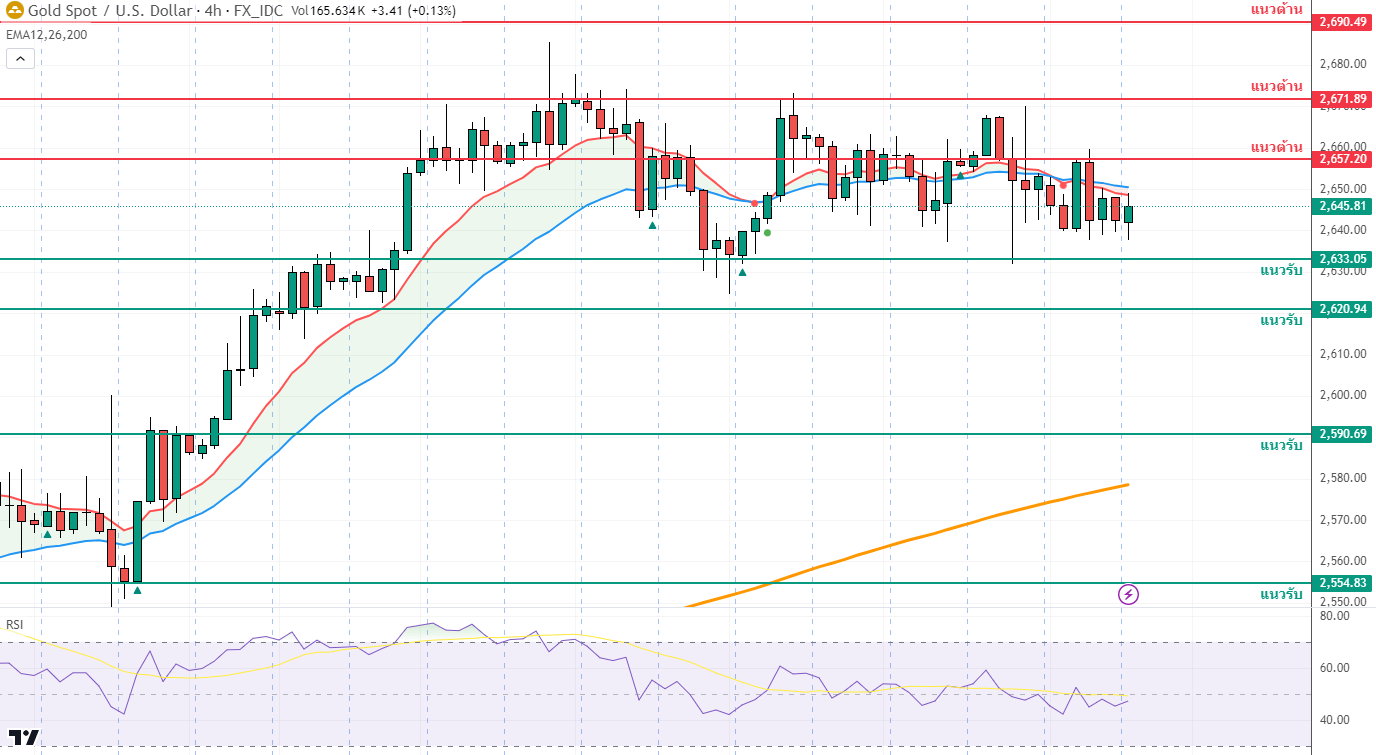Click the 2,590.69 support price label
1376x755 pixels.
tap(1343, 434)
